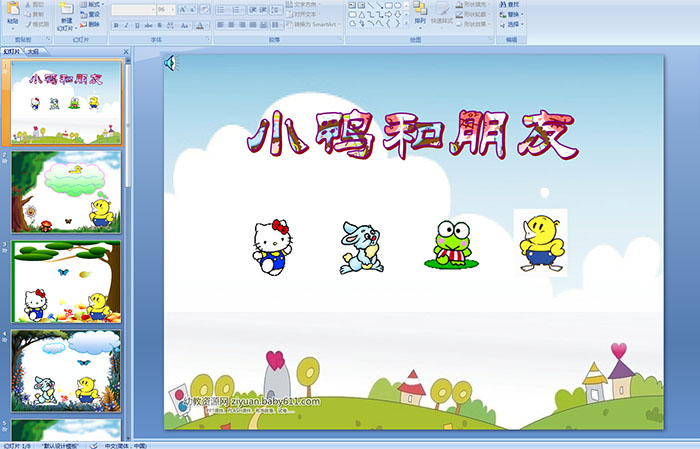Click the New Slide (新建幻灯片) icon

[x=67, y=10]
